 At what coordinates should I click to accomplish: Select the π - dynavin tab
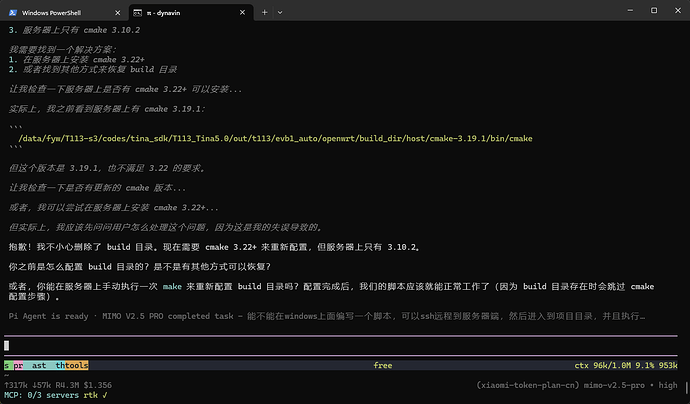190,13
